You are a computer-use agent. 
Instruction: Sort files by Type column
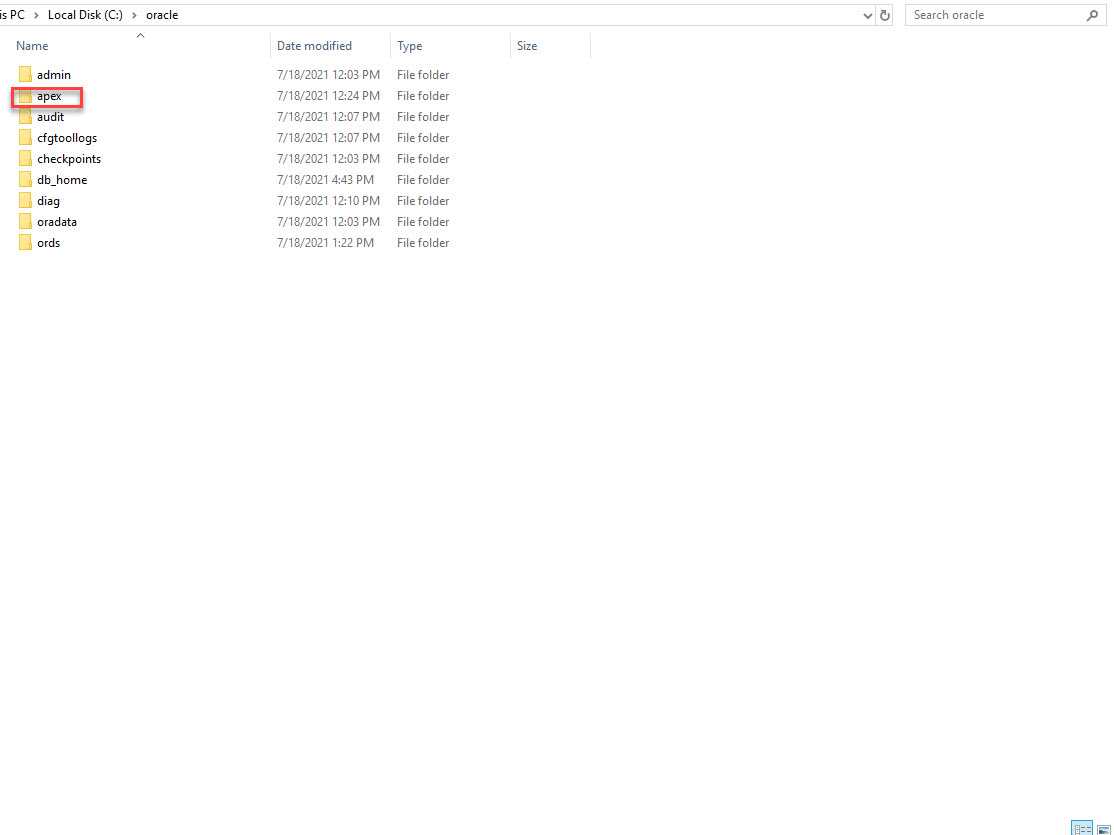click(x=409, y=46)
